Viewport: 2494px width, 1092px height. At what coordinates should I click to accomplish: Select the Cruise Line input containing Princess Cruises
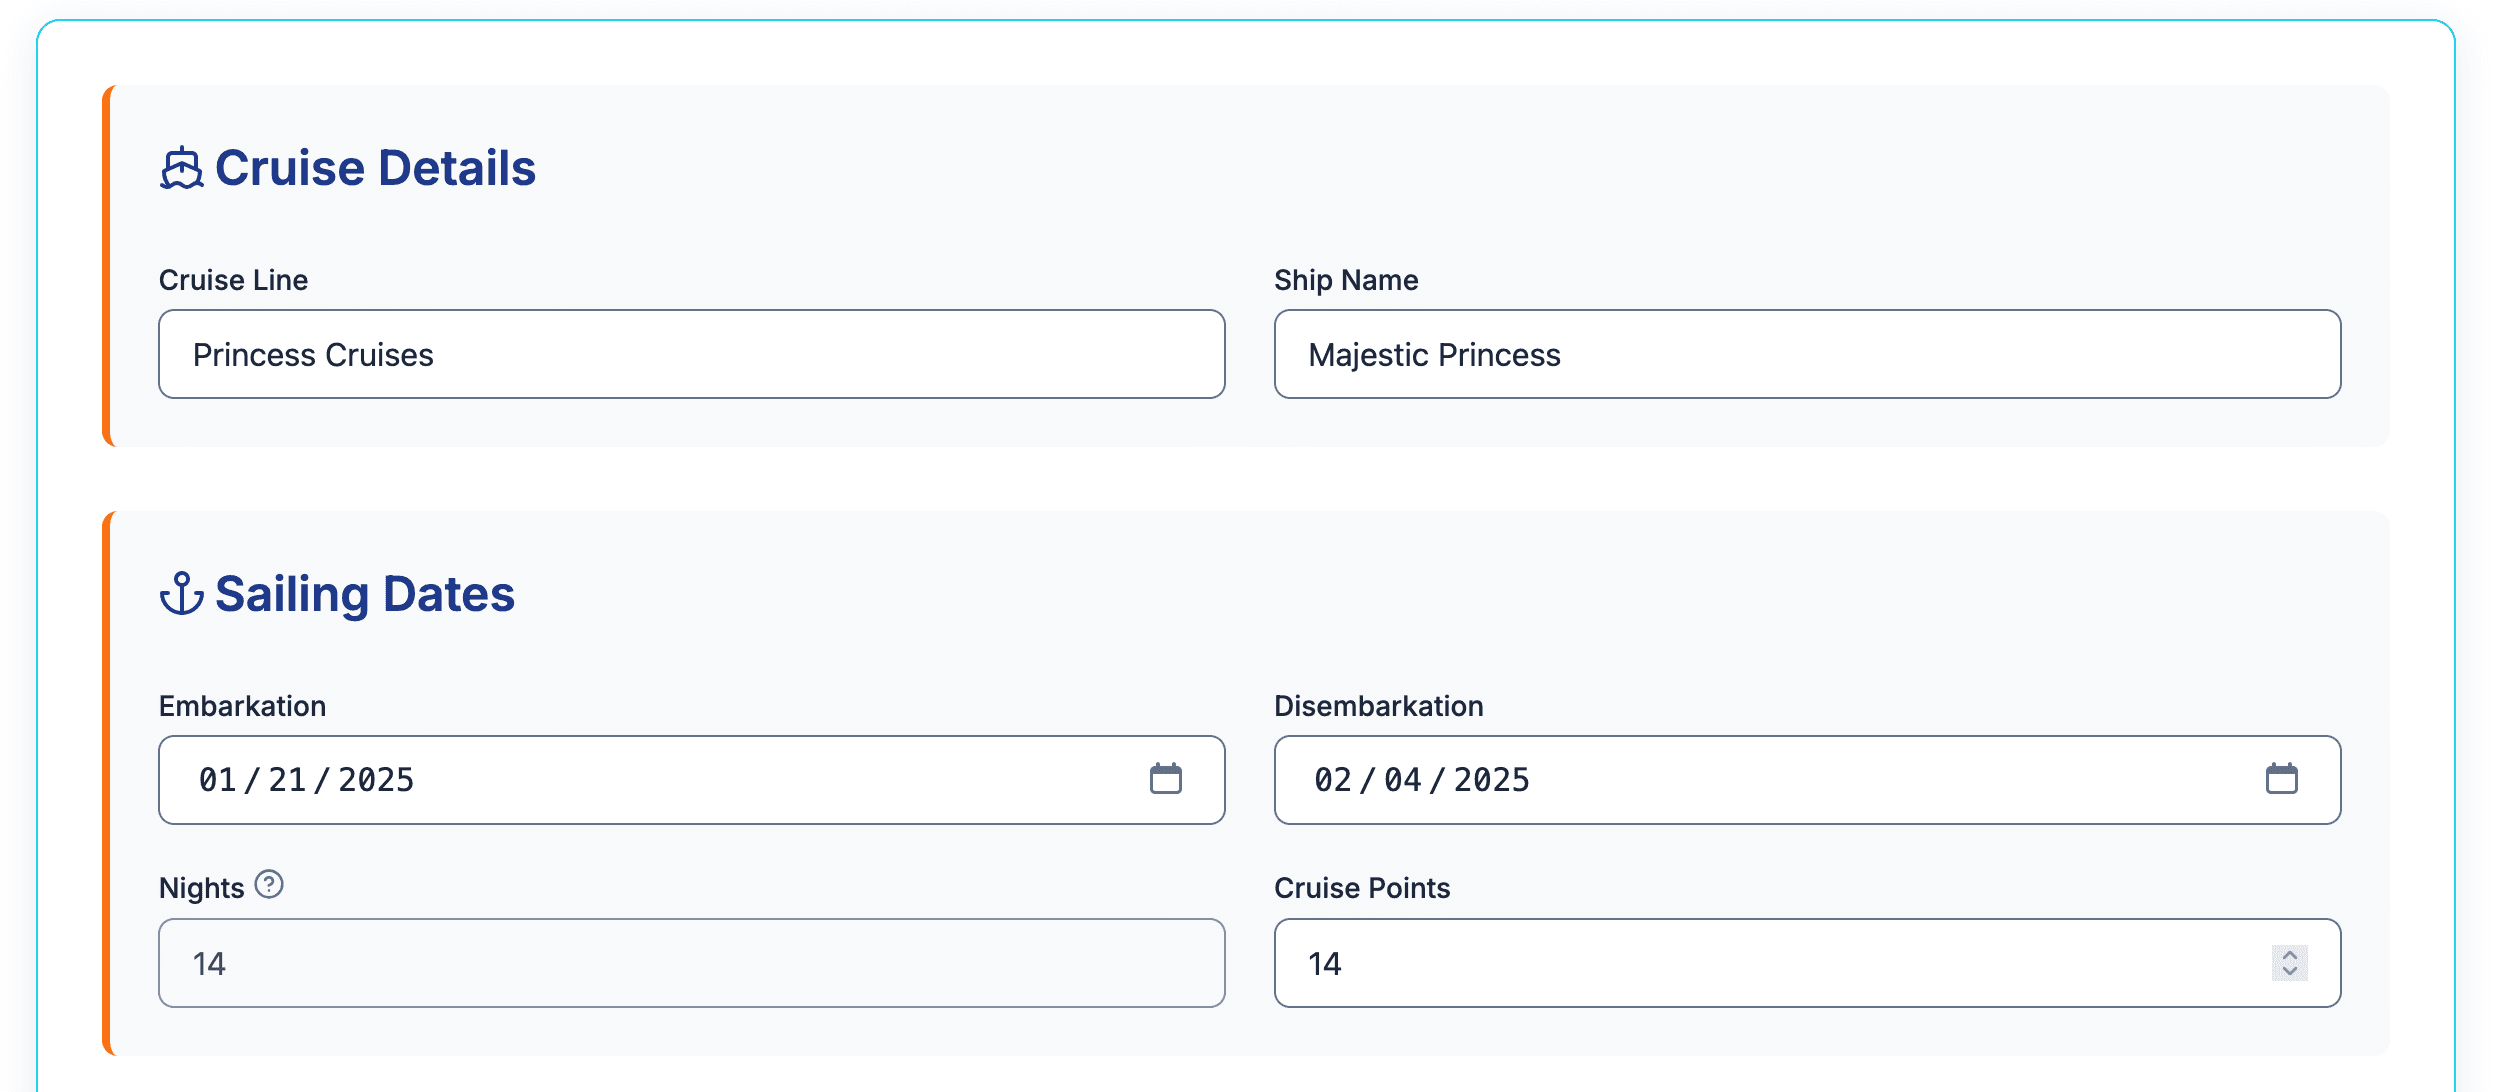690,354
